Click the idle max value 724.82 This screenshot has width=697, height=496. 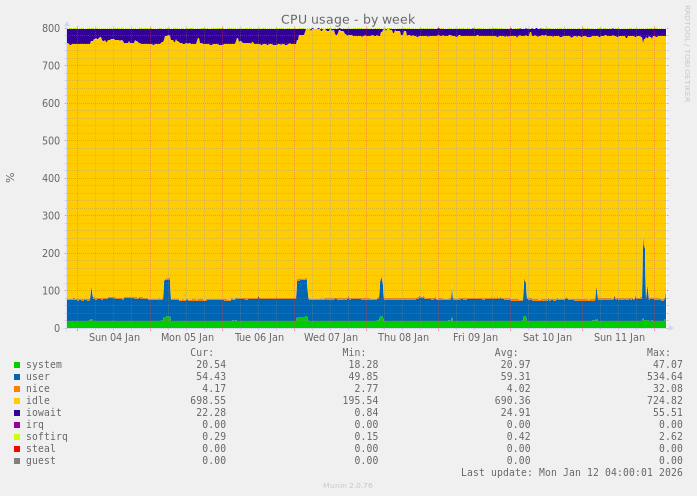point(665,401)
